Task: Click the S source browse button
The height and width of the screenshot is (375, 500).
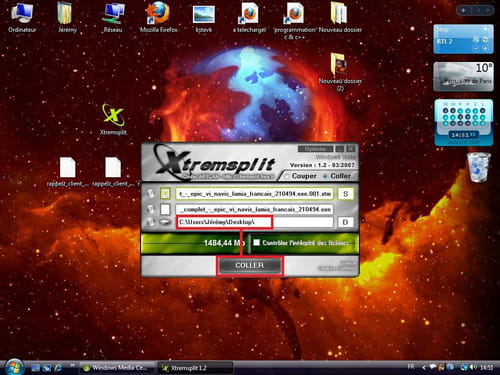Action: click(x=346, y=194)
